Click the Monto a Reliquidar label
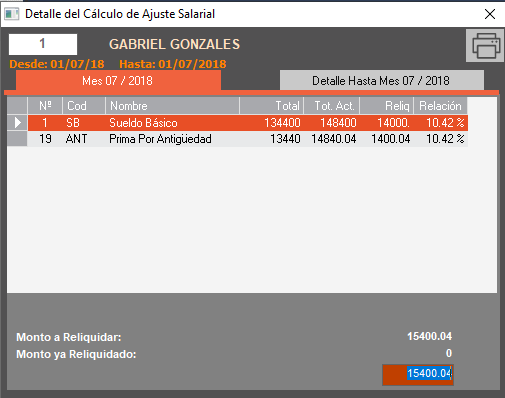The width and height of the screenshot is (505, 398). (x=69, y=337)
